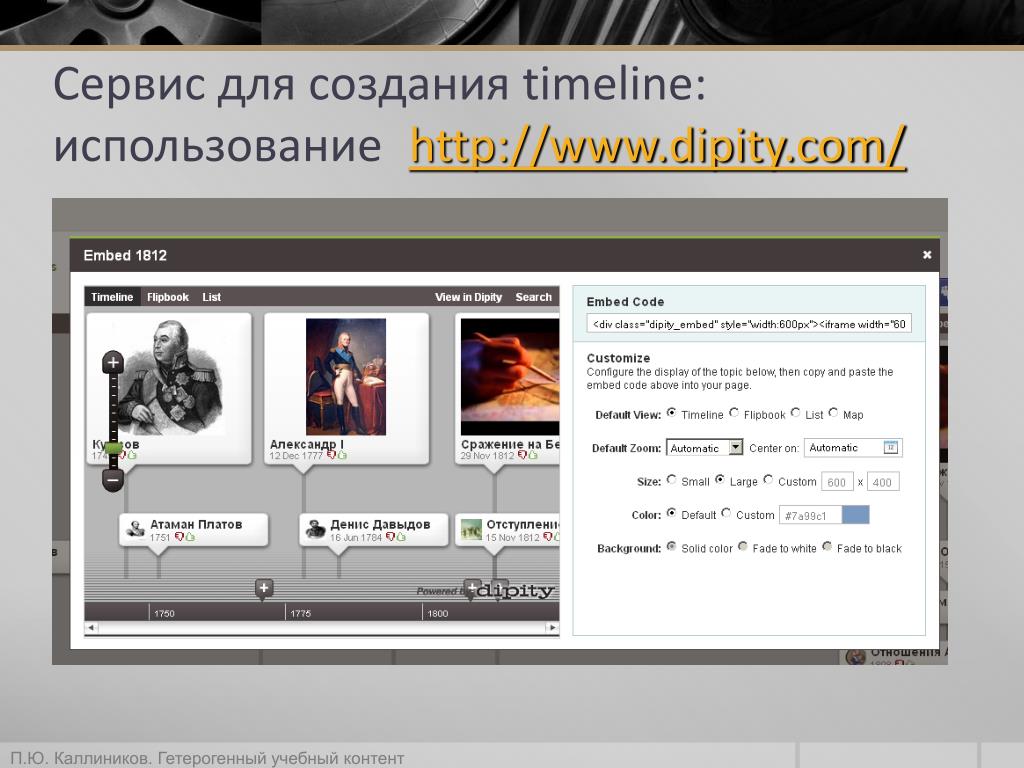Select List as the default view

tap(795, 413)
